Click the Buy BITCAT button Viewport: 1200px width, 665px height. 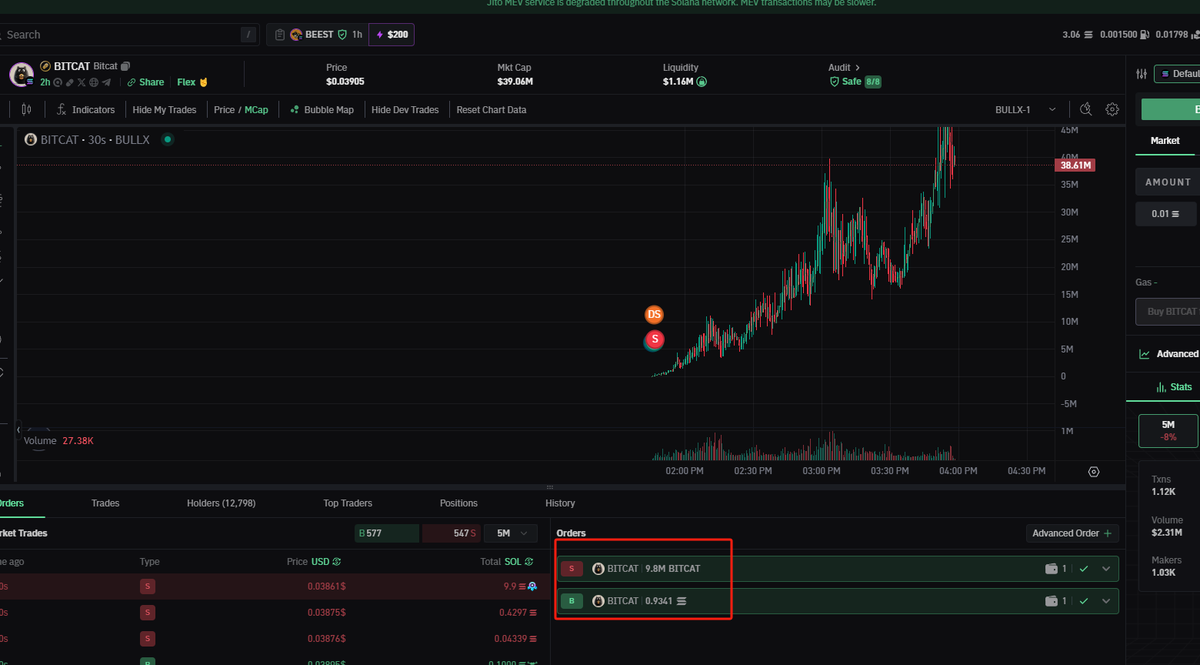(x=1168, y=312)
